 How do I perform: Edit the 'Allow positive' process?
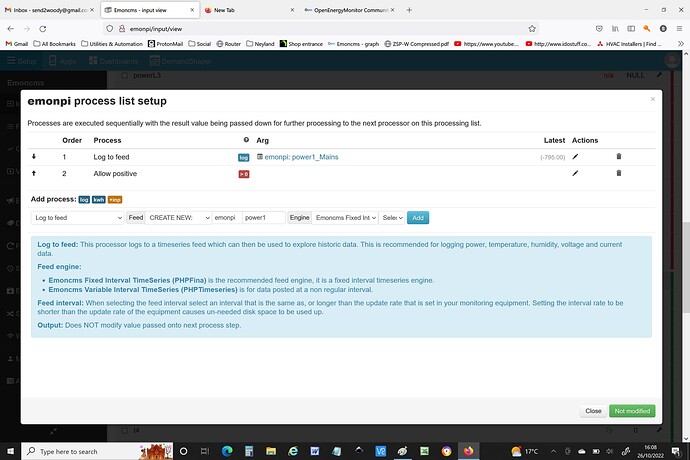[575, 173]
